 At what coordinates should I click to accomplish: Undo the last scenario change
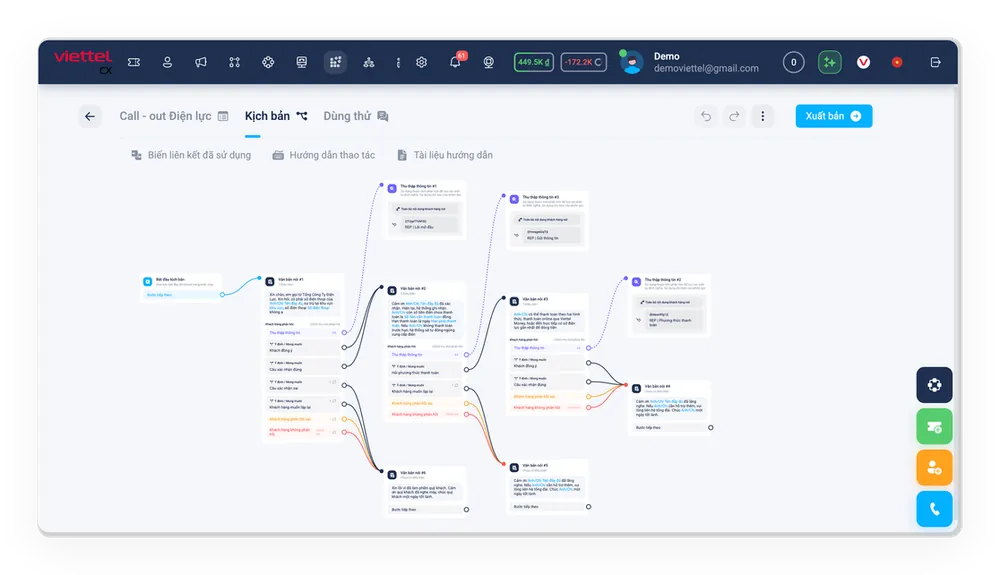tap(706, 116)
